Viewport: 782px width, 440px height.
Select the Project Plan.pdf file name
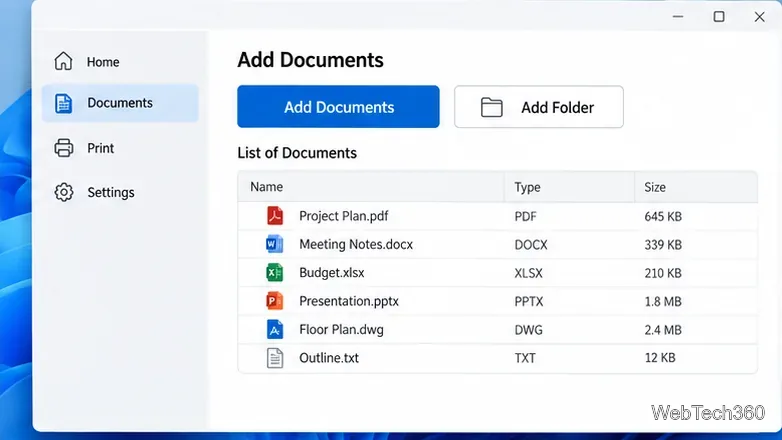[x=344, y=216]
